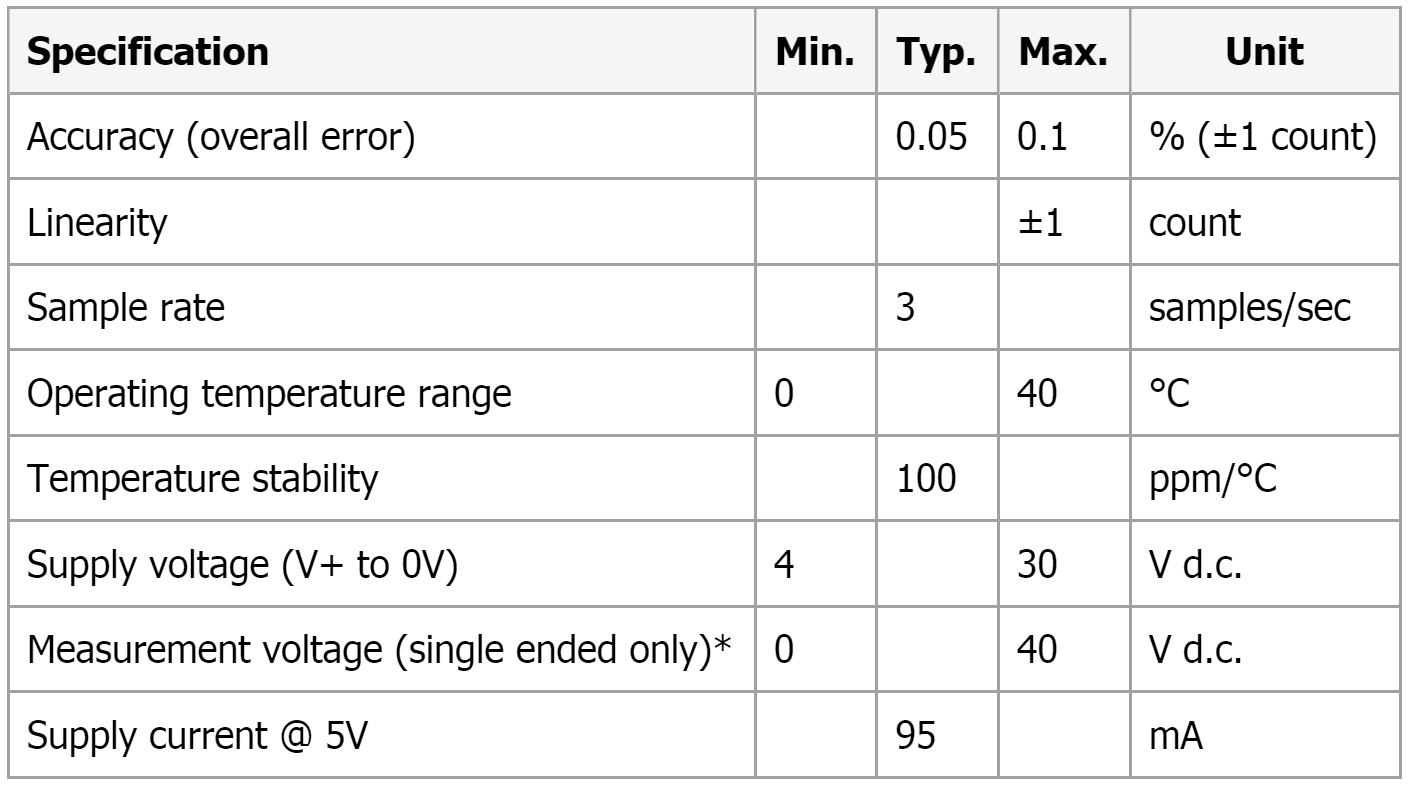
Task: Click the Specification column header
Action: [x=147, y=53]
